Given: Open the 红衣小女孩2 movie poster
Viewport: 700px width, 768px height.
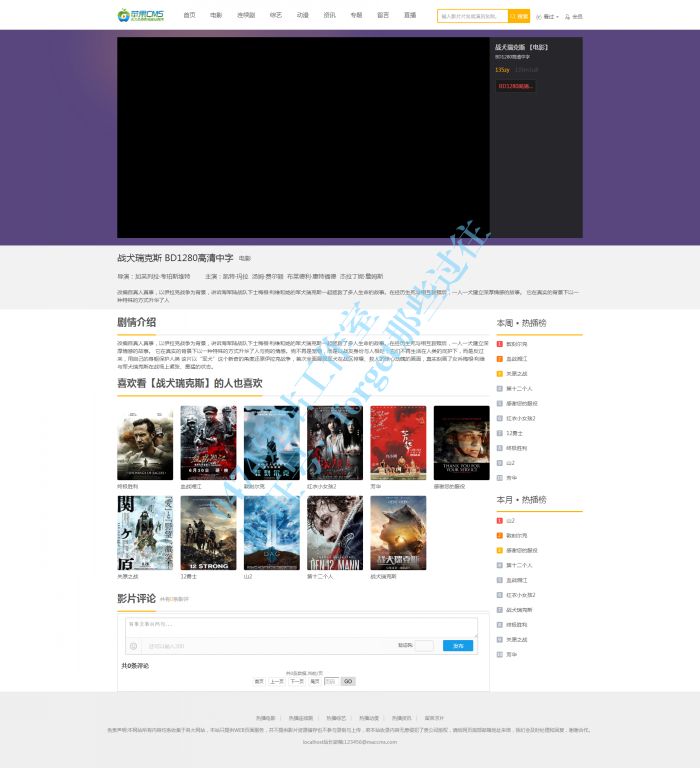Looking at the screenshot, I should click(335, 443).
